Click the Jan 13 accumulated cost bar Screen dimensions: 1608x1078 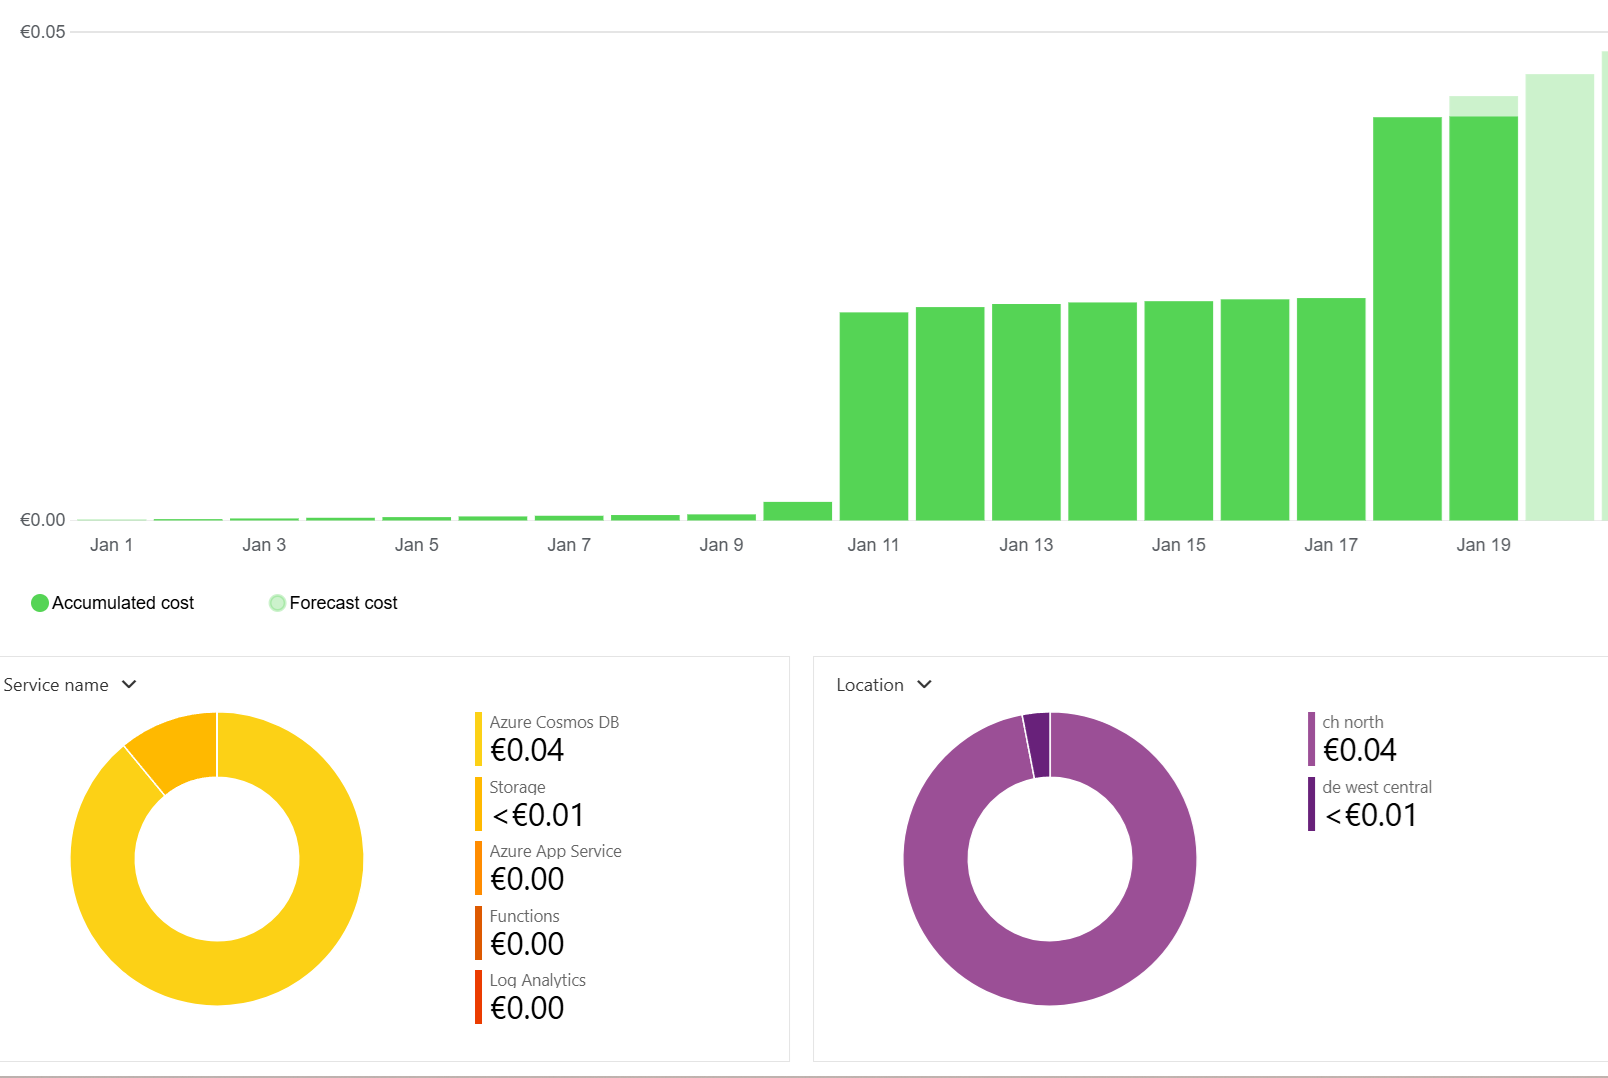1026,412
